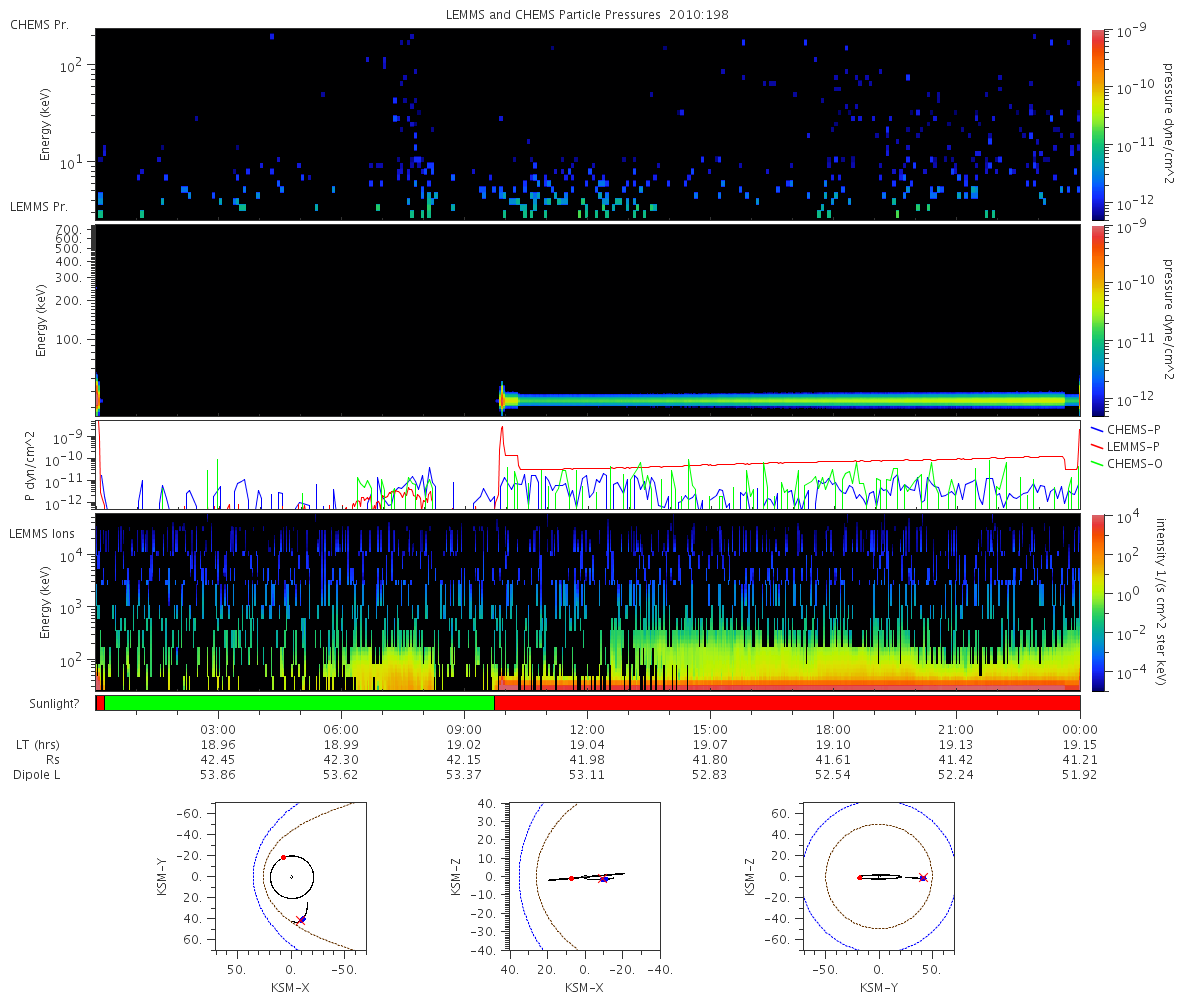Click the red dot on the KSM-X/KSM-Z orbit plot
This screenshot has height=1000, width=1200.
coord(571,878)
